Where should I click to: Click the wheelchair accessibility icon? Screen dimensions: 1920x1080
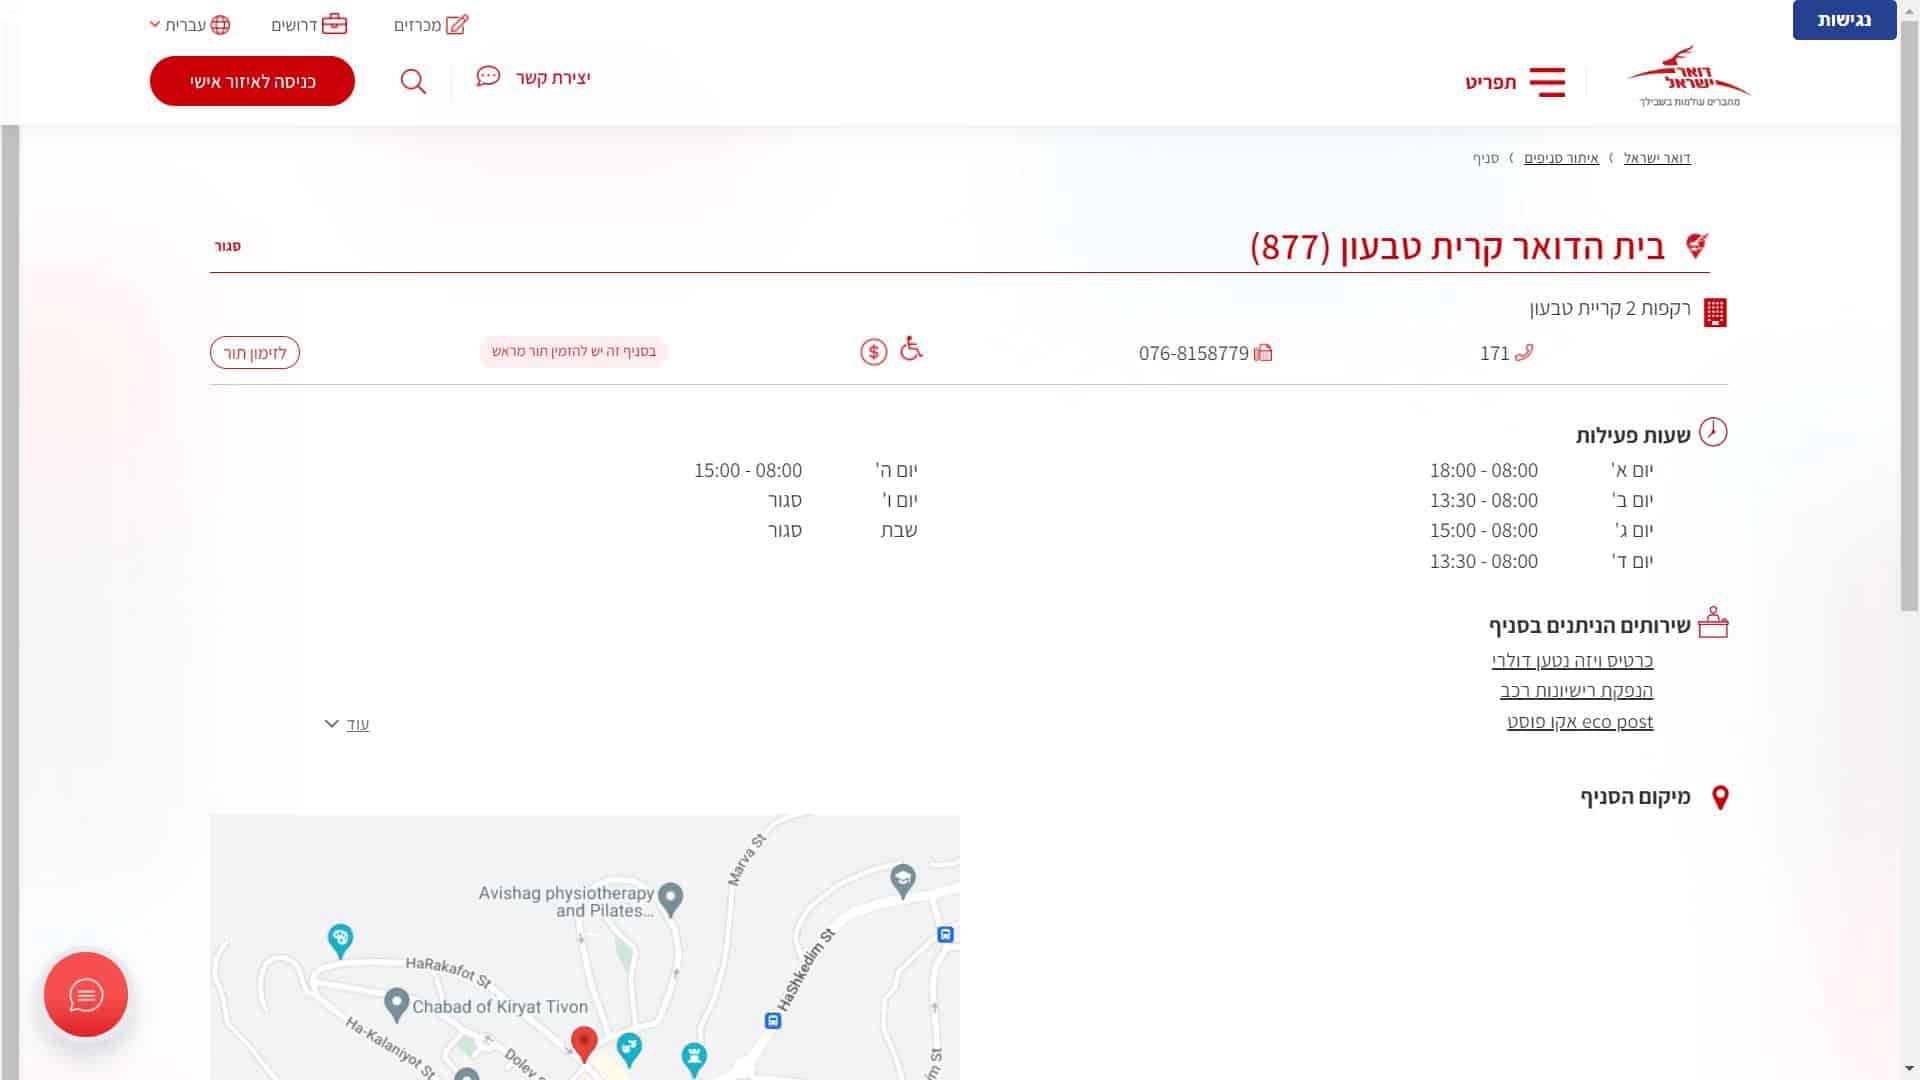click(911, 348)
